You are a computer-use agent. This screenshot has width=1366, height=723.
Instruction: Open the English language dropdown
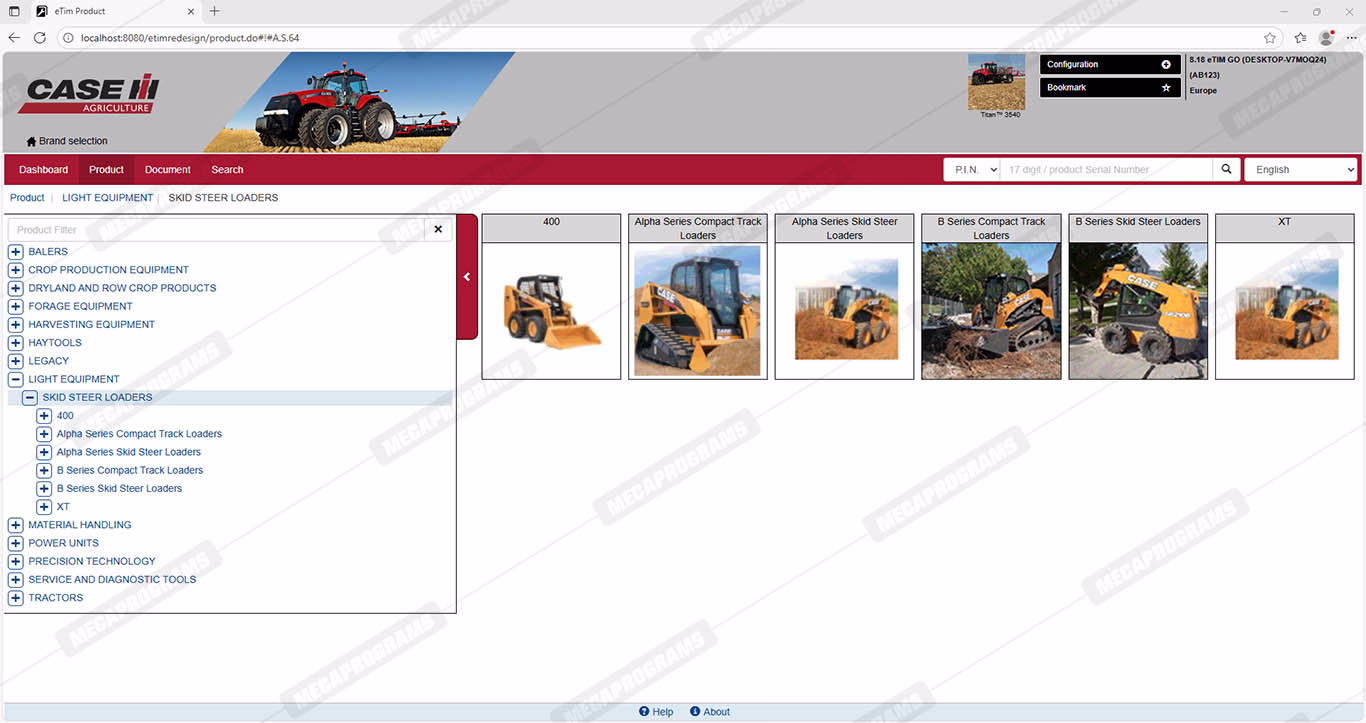tap(1300, 170)
